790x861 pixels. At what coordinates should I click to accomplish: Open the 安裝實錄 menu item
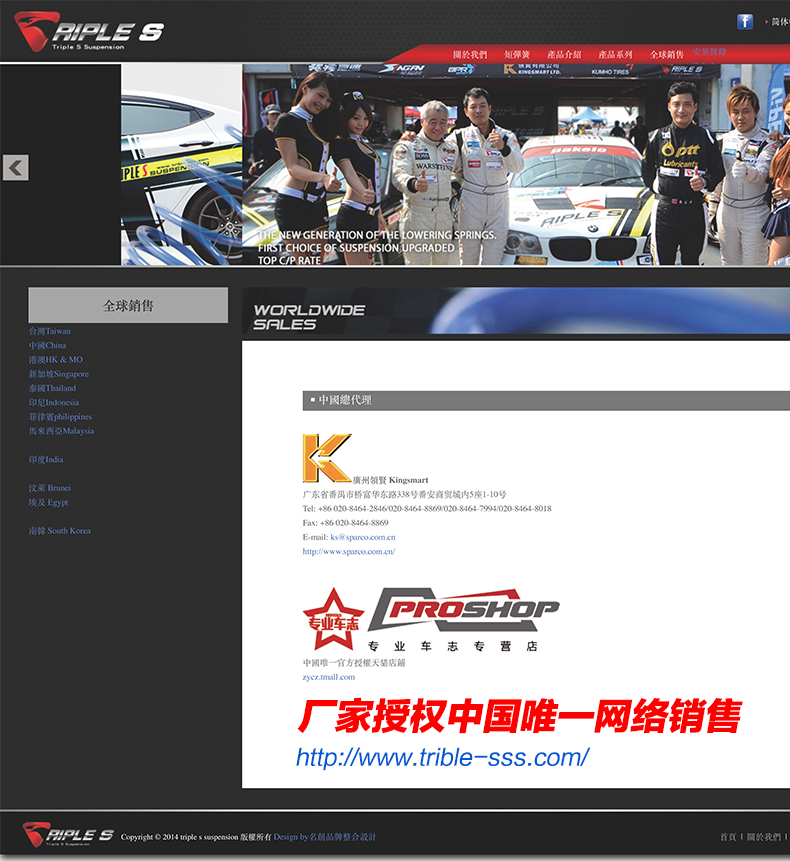click(x=709, y=52)
